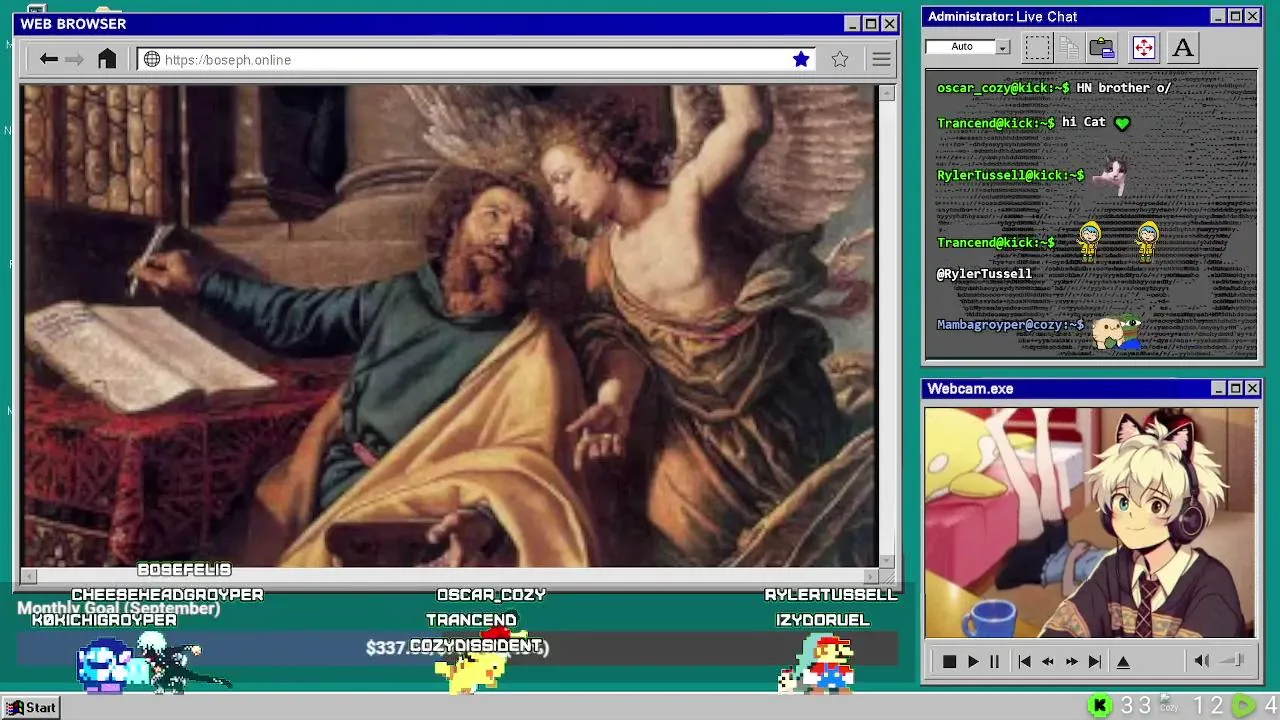Viewport: 1280px width, 720px height.
Task: Click the browser horizontal scrollbar right arrow
Action: click(870, 576)
